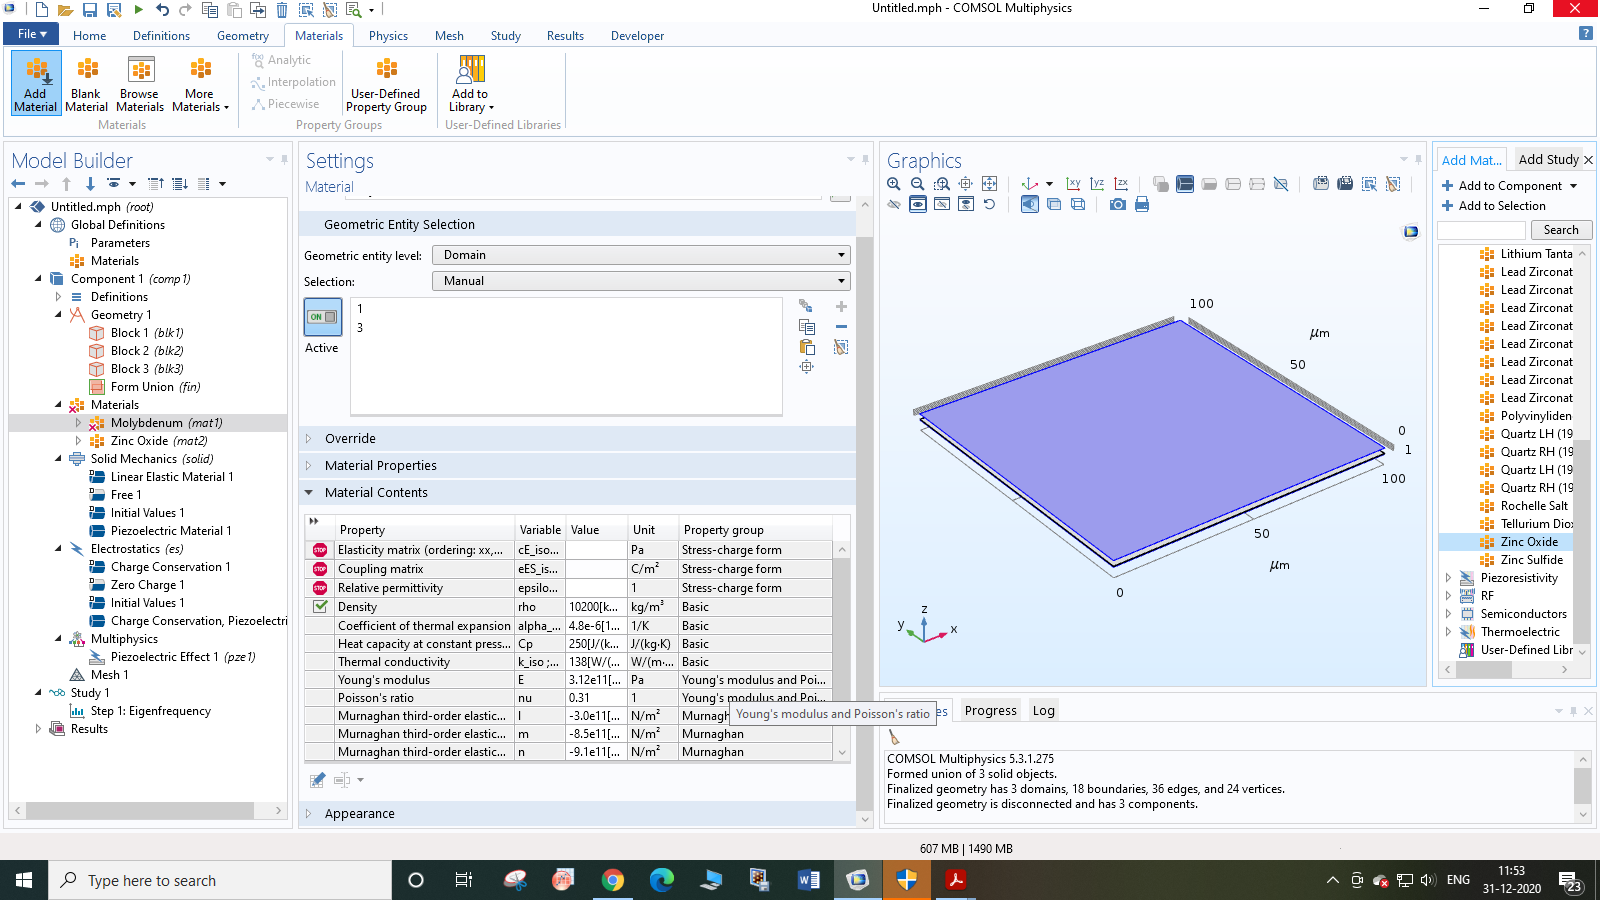Click the Search button in Add Material
1600x900 pixels.
[x=1560, y=230]
